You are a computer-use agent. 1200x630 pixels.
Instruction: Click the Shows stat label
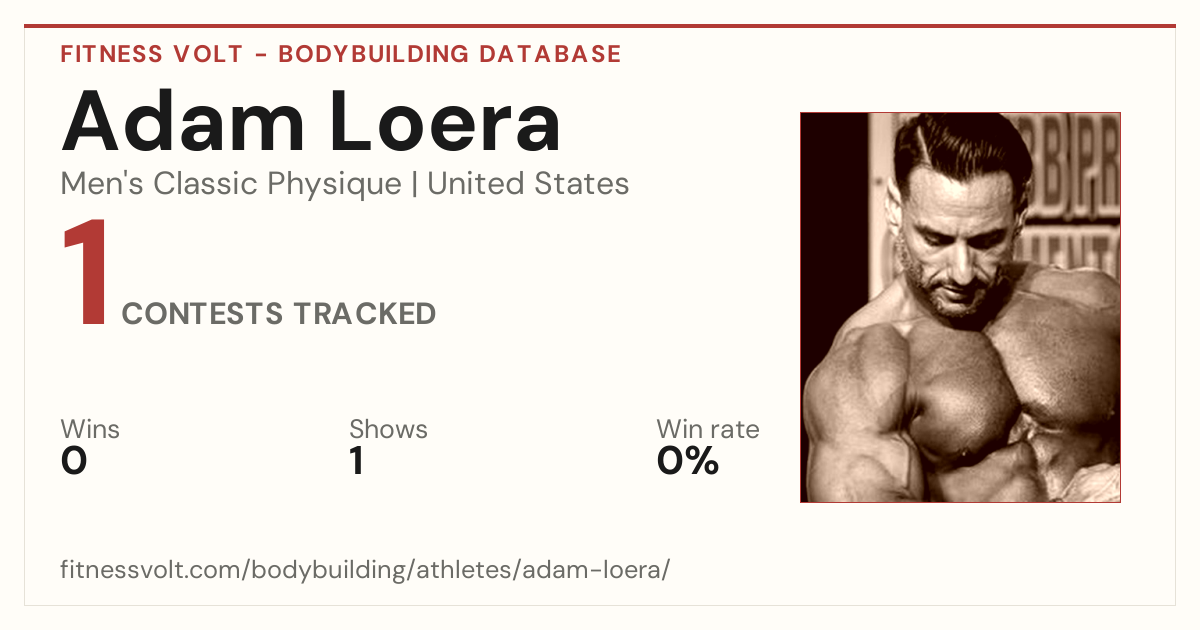pyautogui.click(x=388, y=429)
